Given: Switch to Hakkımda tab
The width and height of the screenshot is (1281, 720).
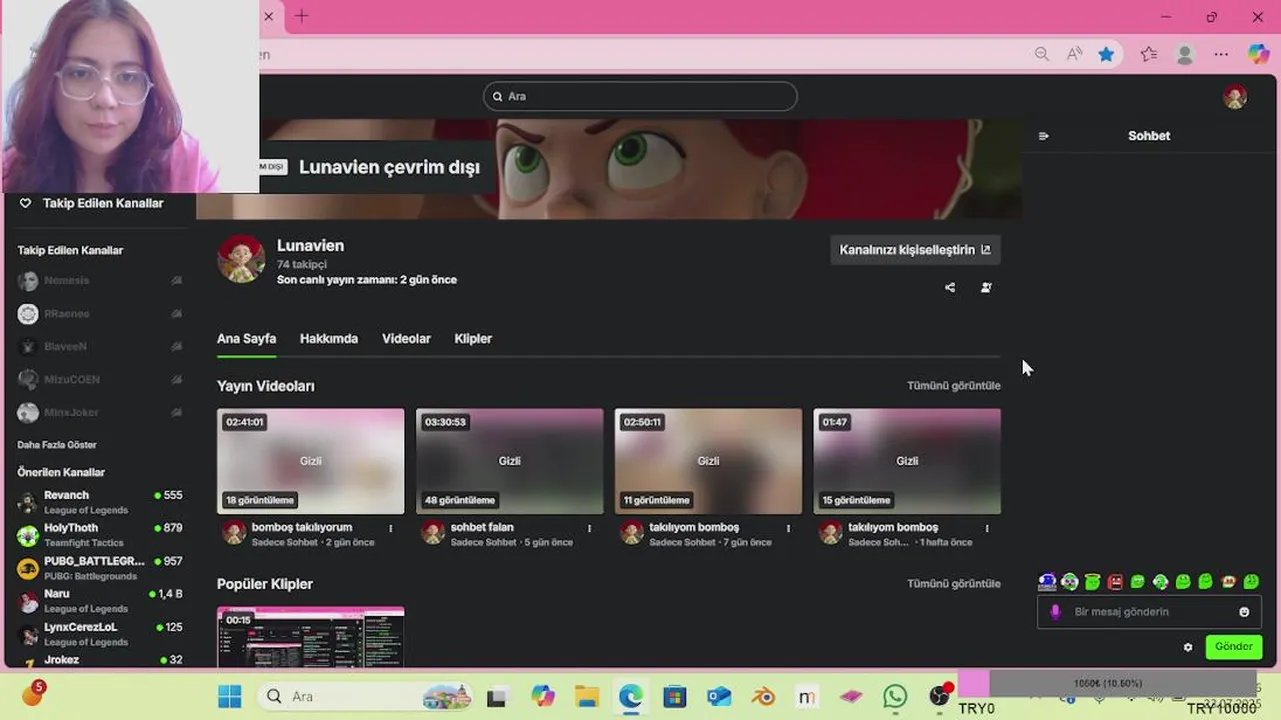Looking at the screenshot, I should 329,339.
